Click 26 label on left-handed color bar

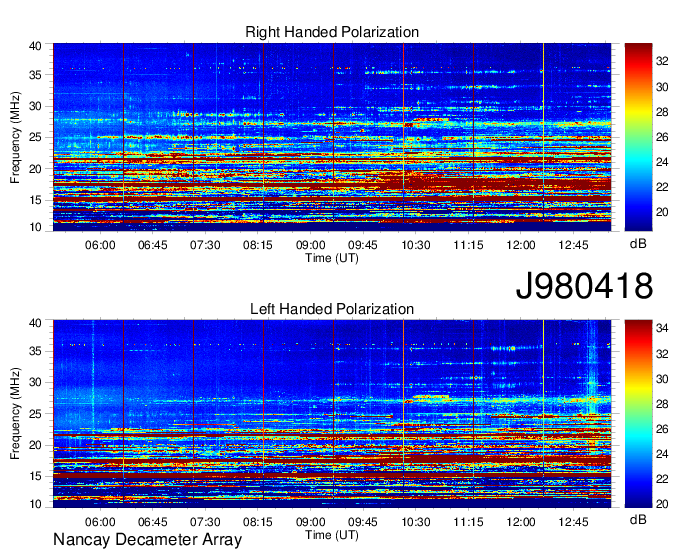tap(662, 429)
